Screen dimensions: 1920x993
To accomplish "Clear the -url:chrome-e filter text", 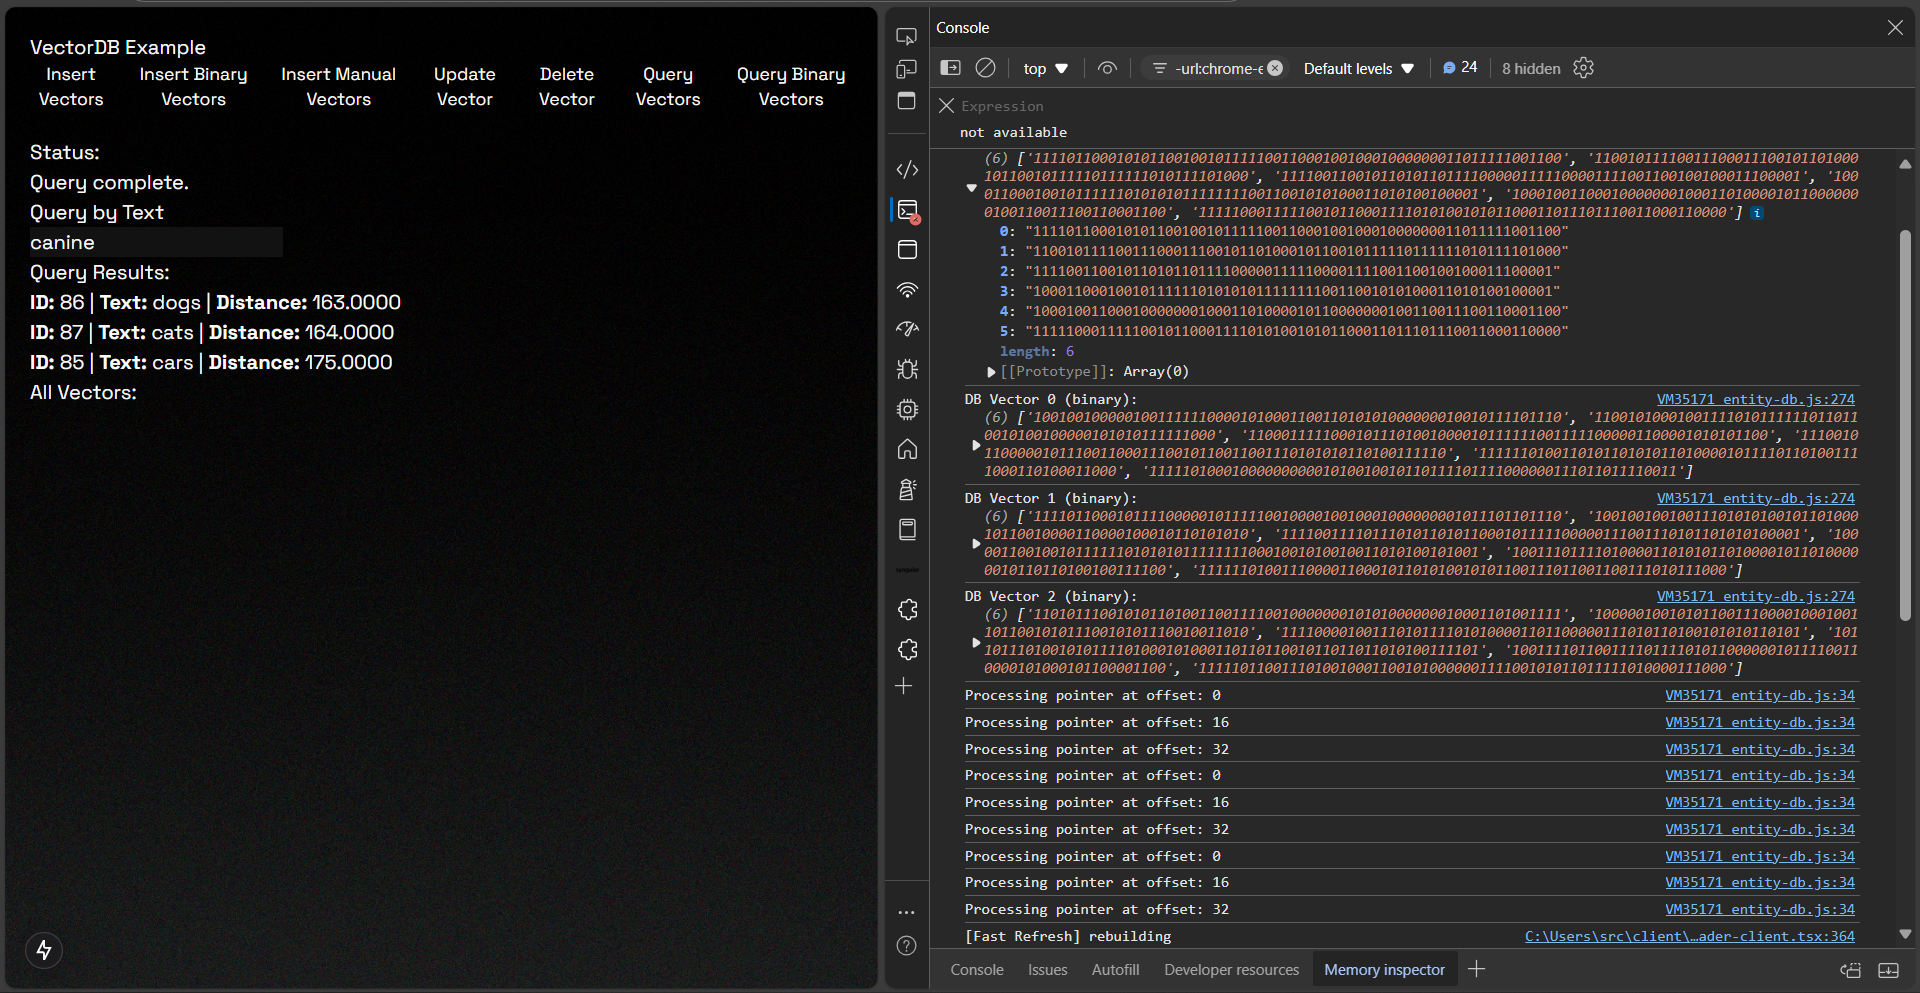I will click(1275, 68).
